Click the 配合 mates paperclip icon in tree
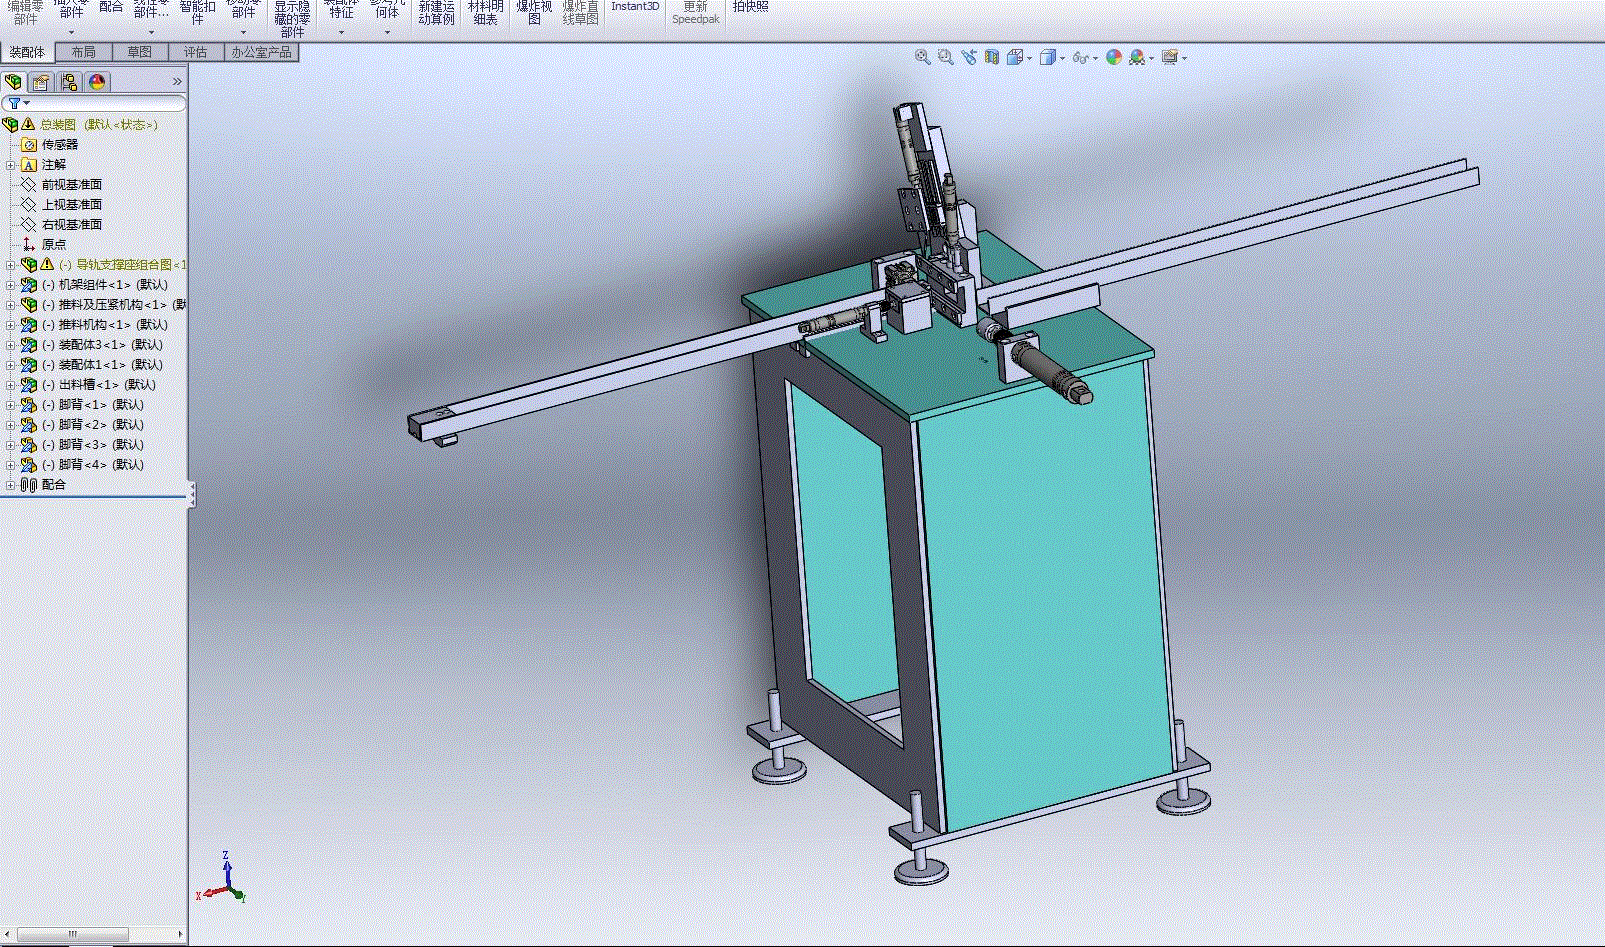1605x947 pixels. pyautogui.click(x=29, y=485)
